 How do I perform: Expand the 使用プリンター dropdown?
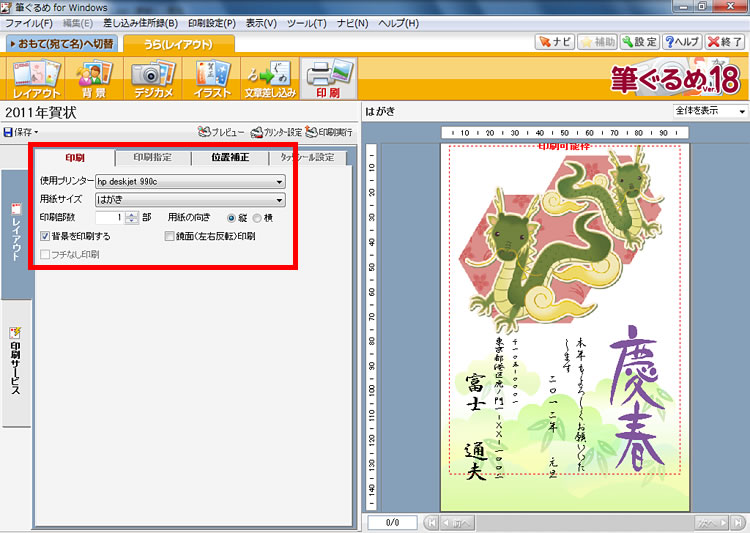pos(190,181)
